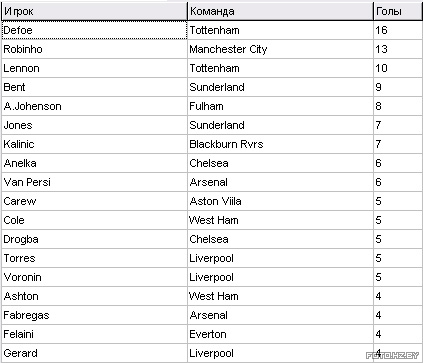Select A.Johenson player entry
Viewport: 423px width, 363px height.
pos(94,106)
